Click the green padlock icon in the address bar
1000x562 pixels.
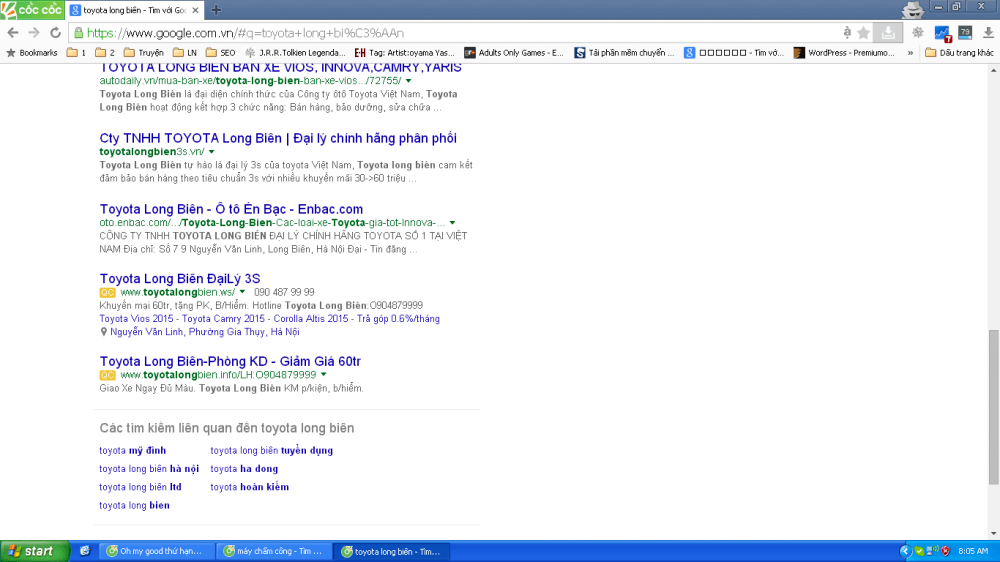pos(78,33)
